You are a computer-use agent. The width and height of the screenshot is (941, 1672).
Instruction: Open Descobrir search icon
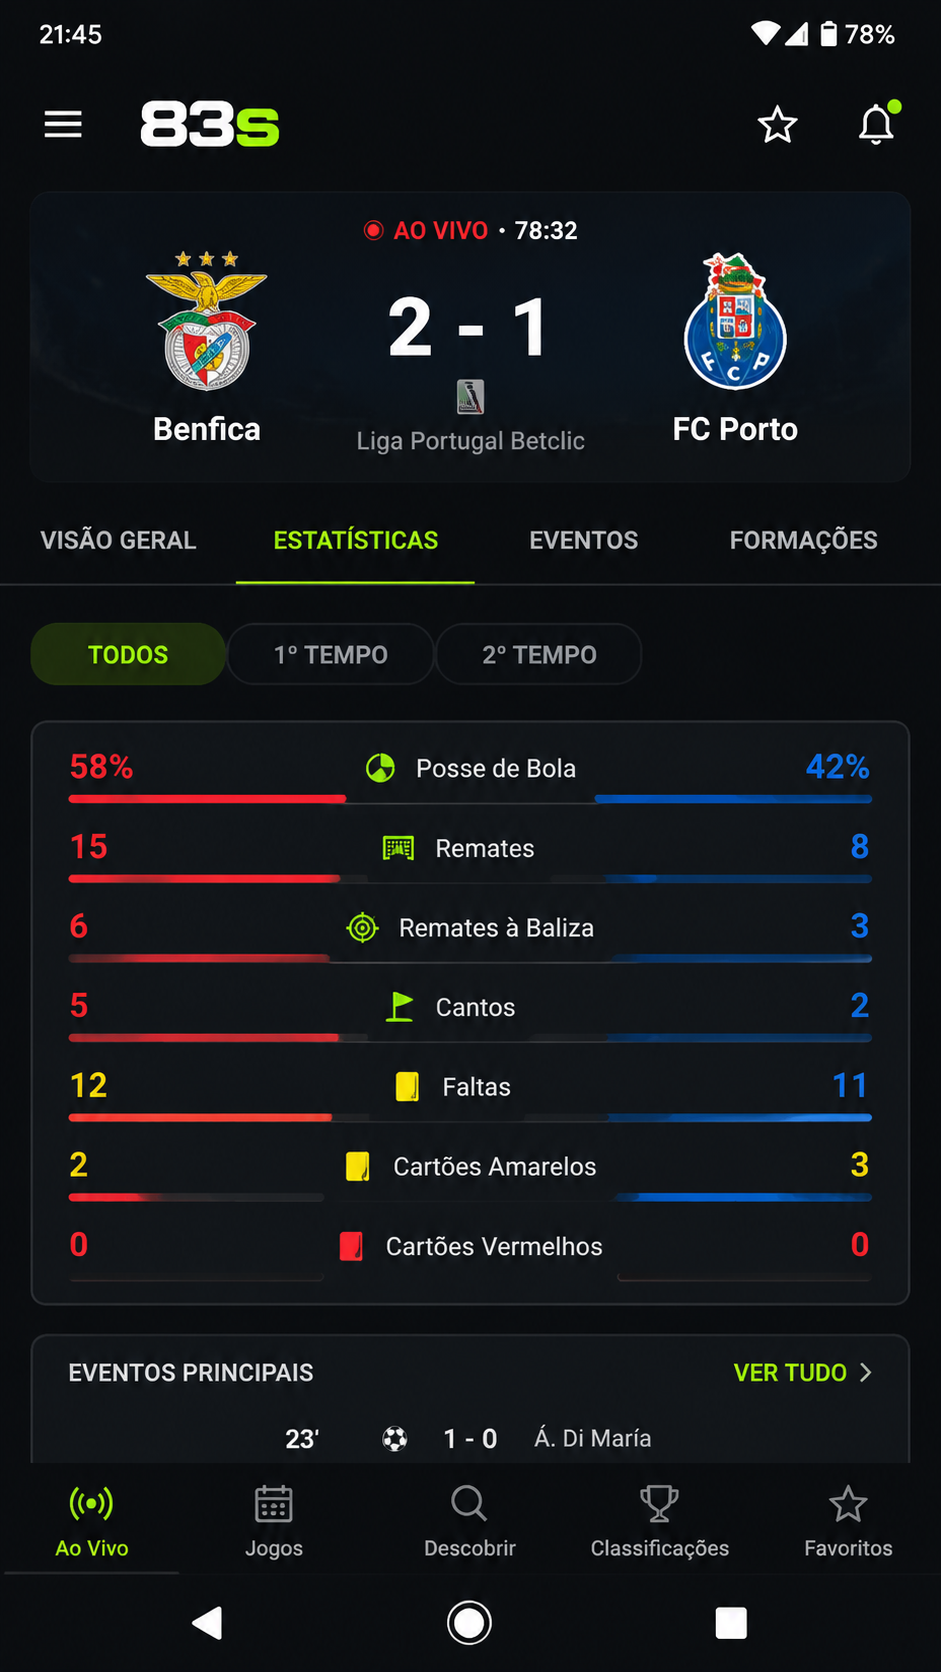click(x=469, y=1503)
